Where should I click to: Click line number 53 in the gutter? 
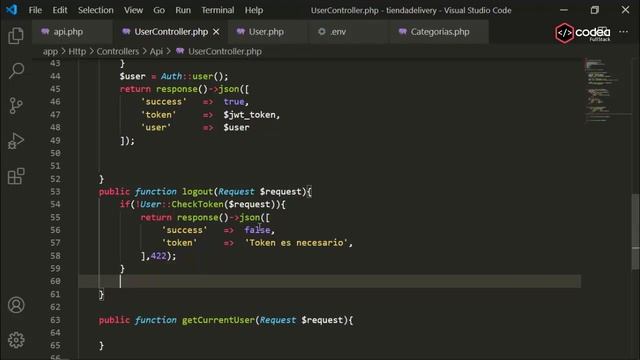pyautogui.click(x=55, y=191)
